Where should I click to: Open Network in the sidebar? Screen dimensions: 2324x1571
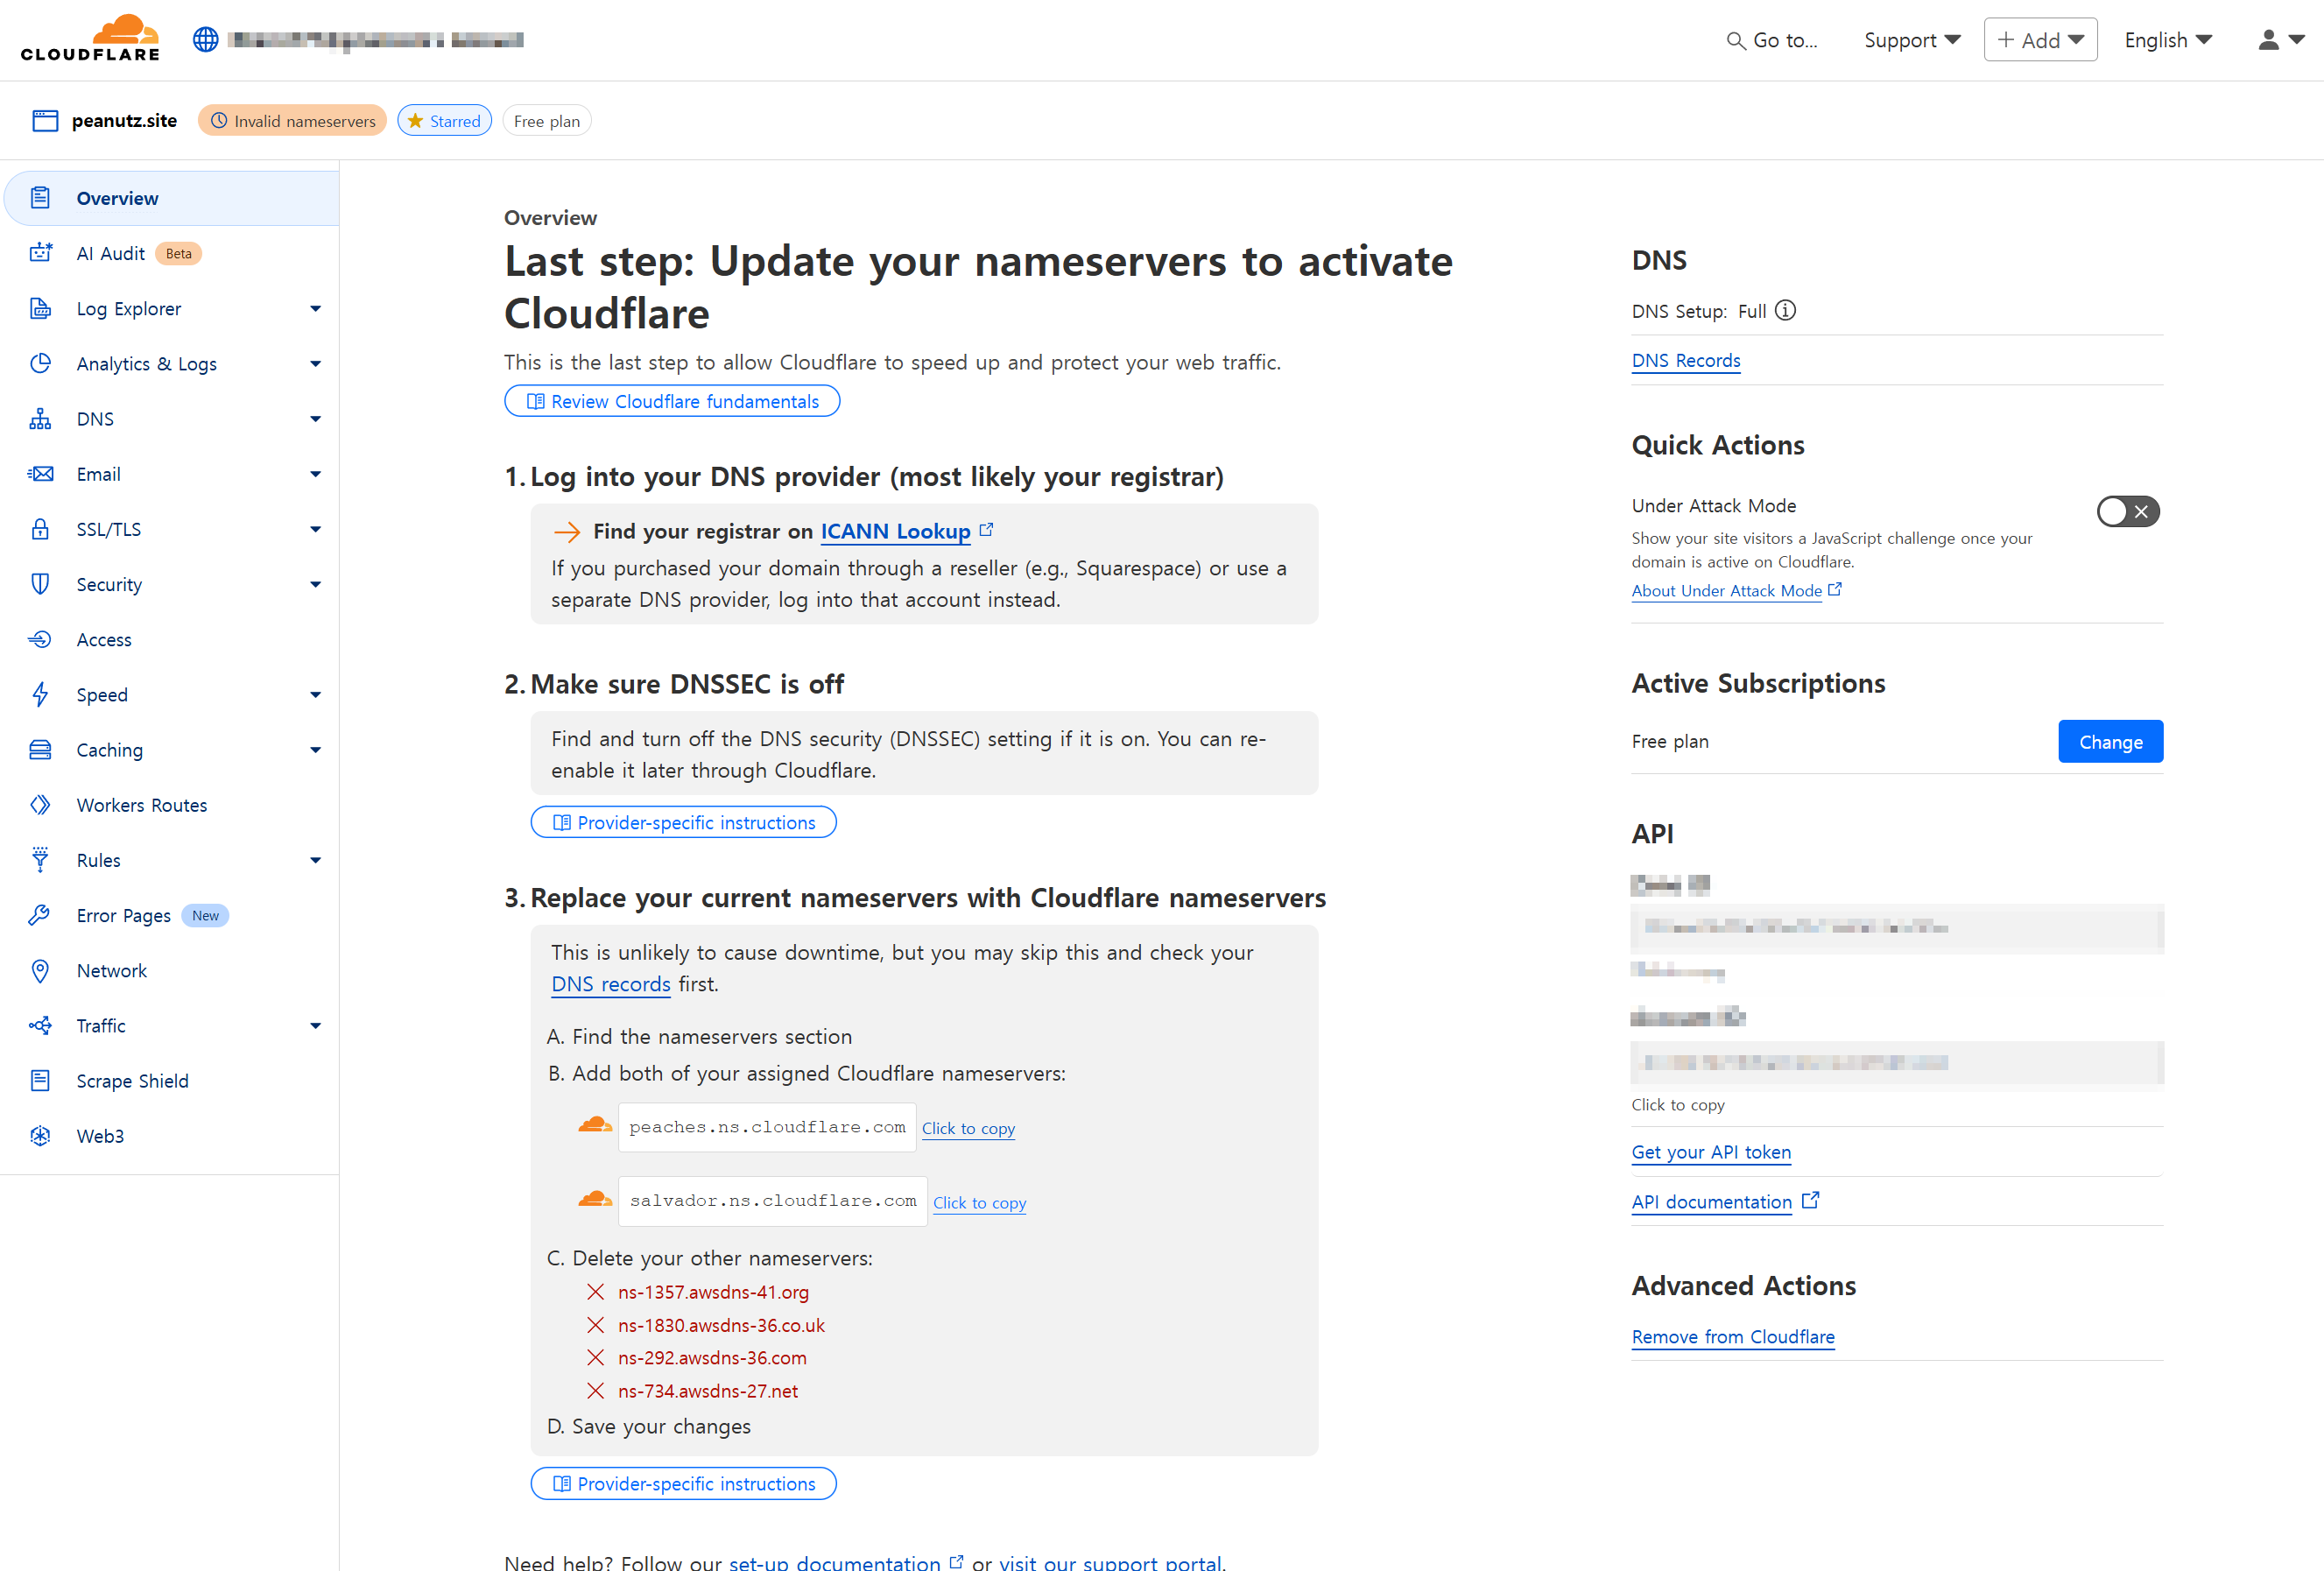click(x=111, y=970)
